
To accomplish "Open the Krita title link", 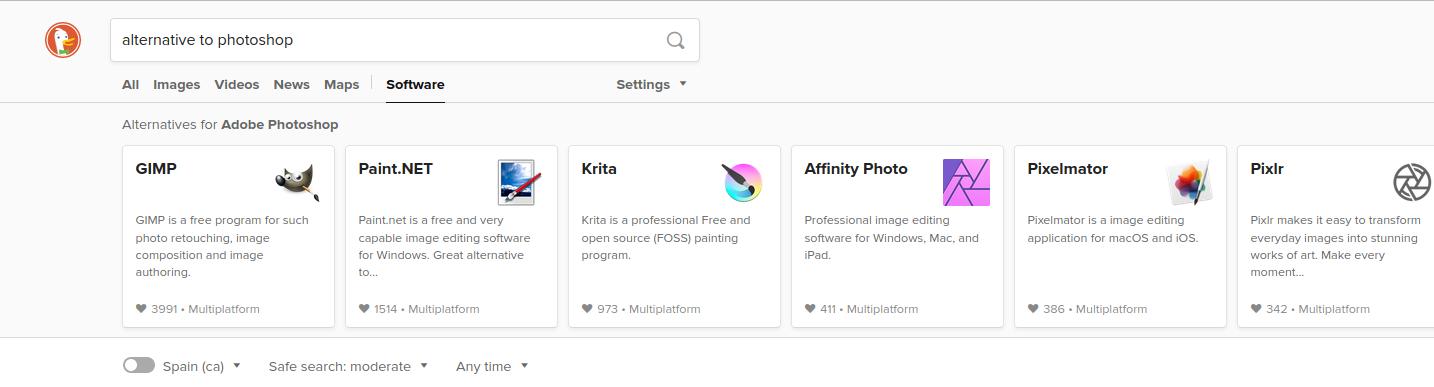I will click(599, 169).
